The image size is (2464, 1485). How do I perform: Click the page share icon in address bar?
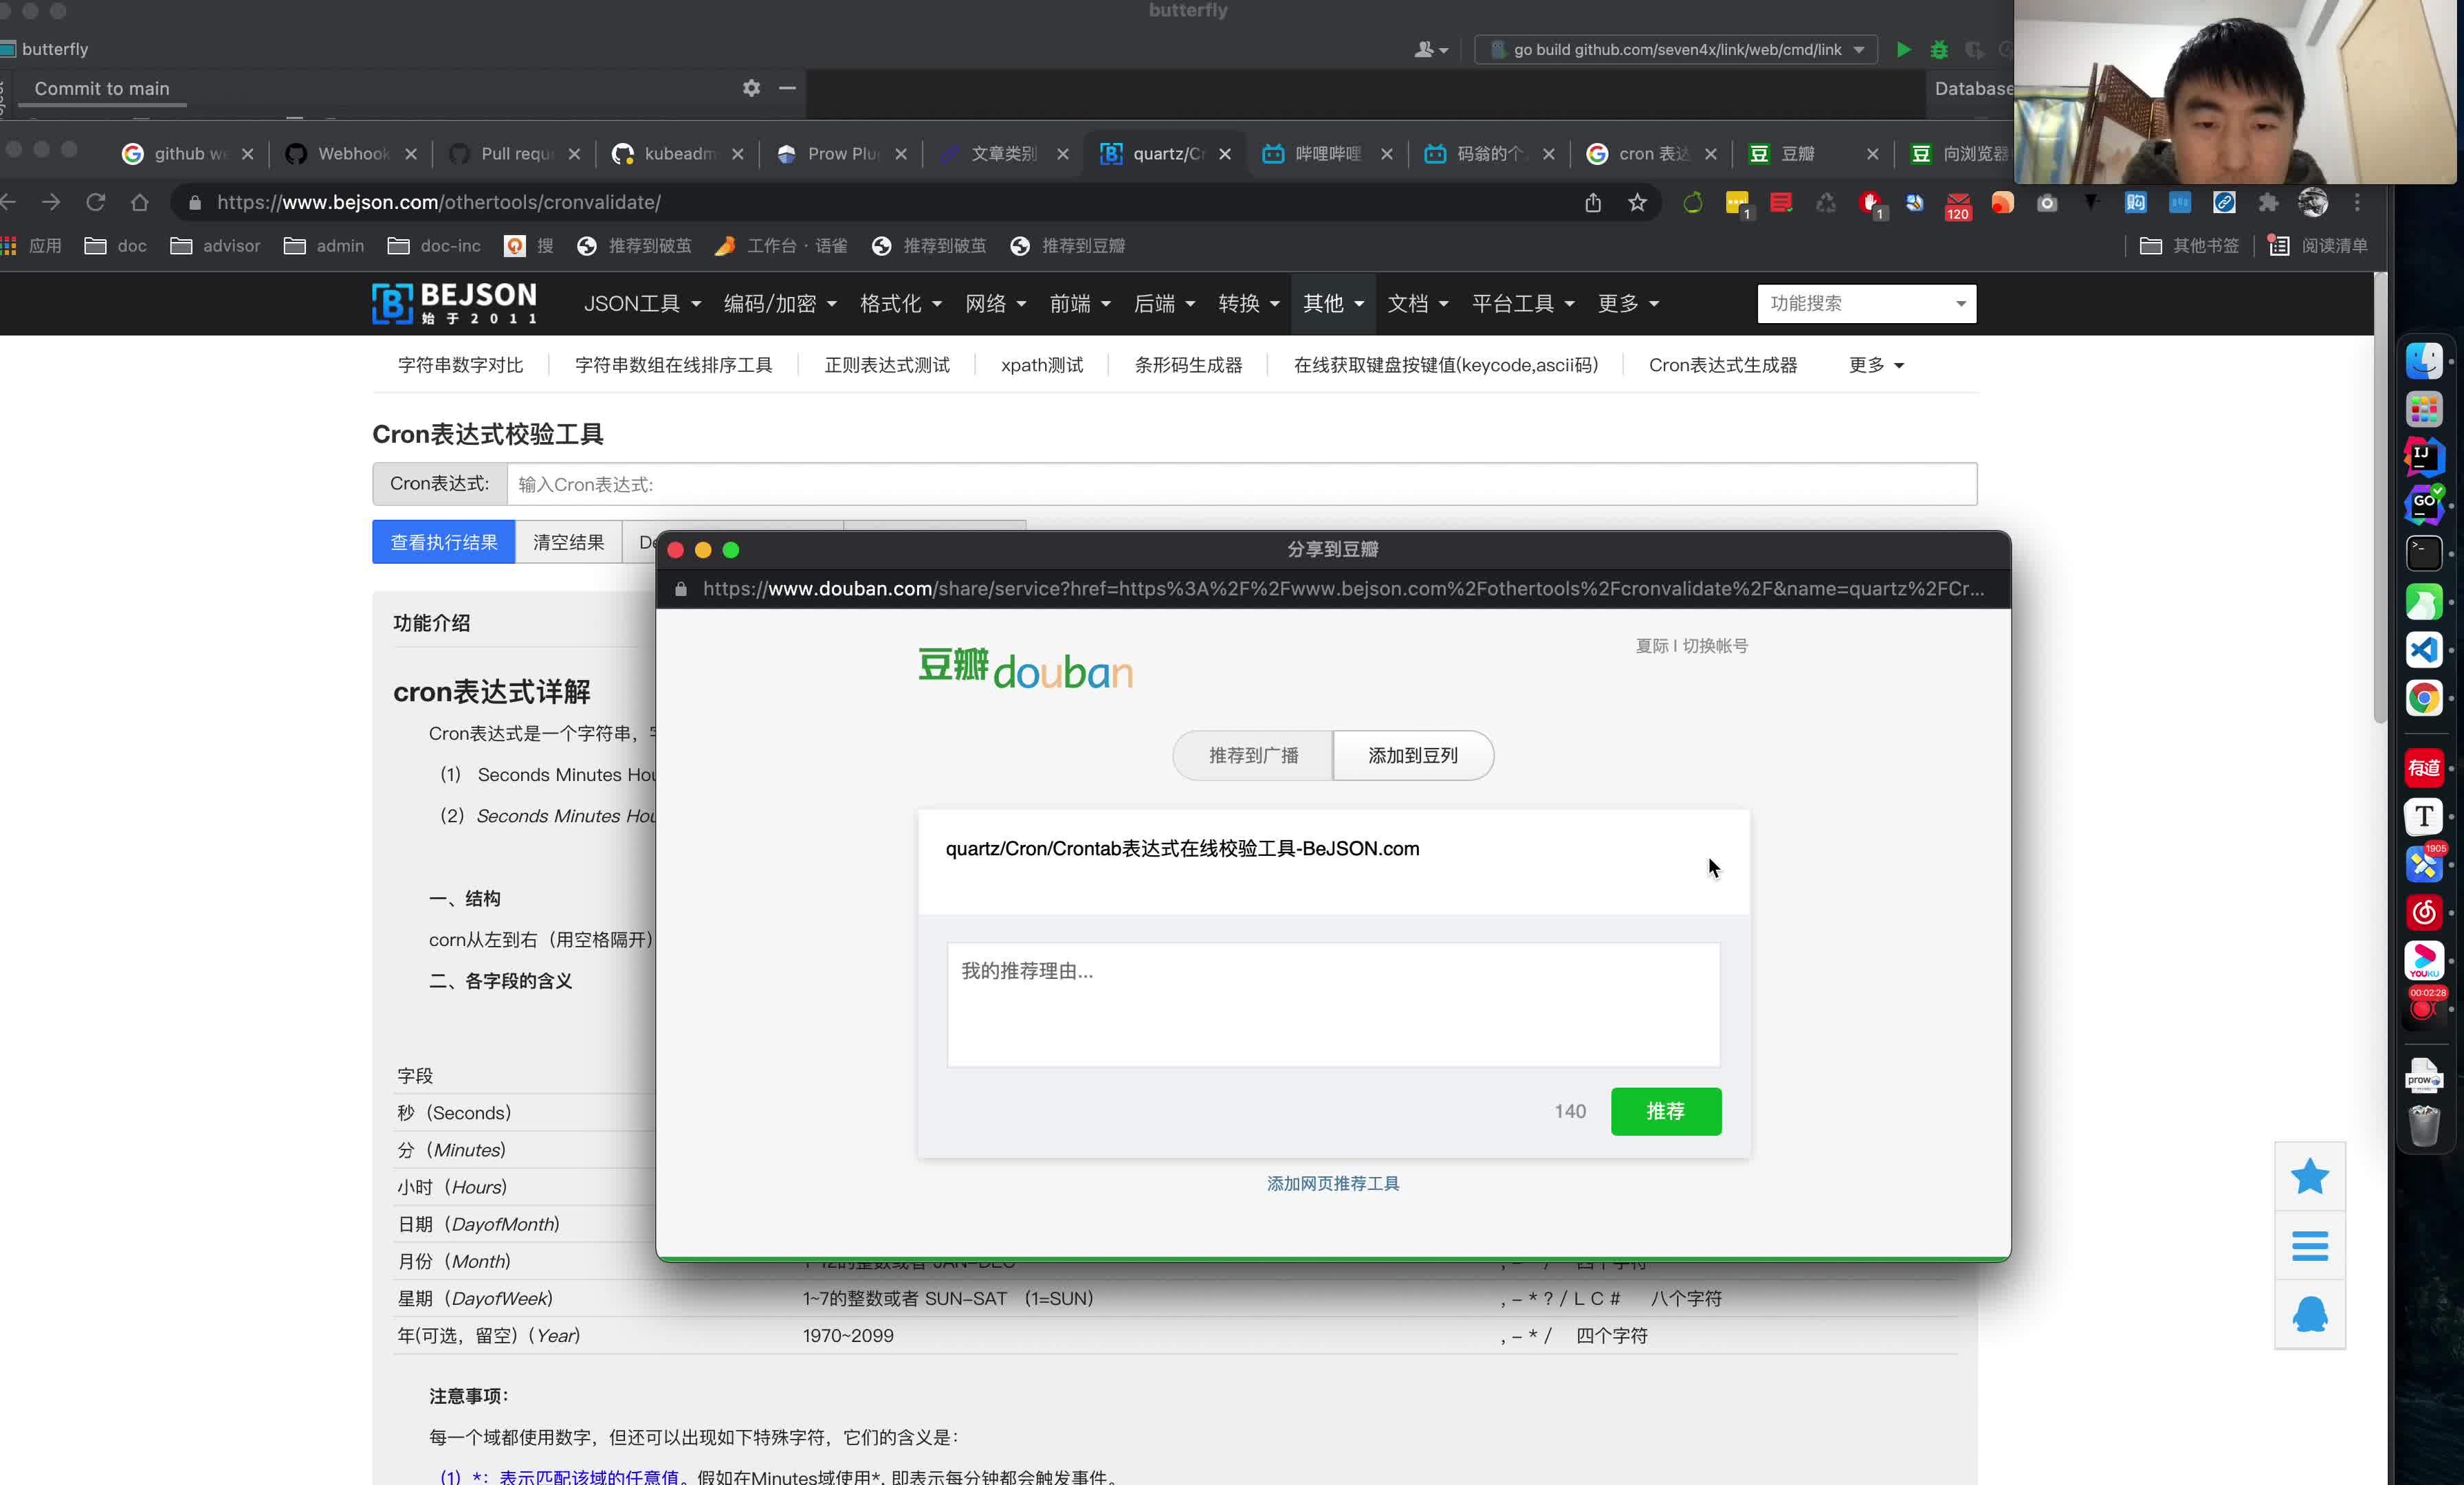click(1593, 203)
